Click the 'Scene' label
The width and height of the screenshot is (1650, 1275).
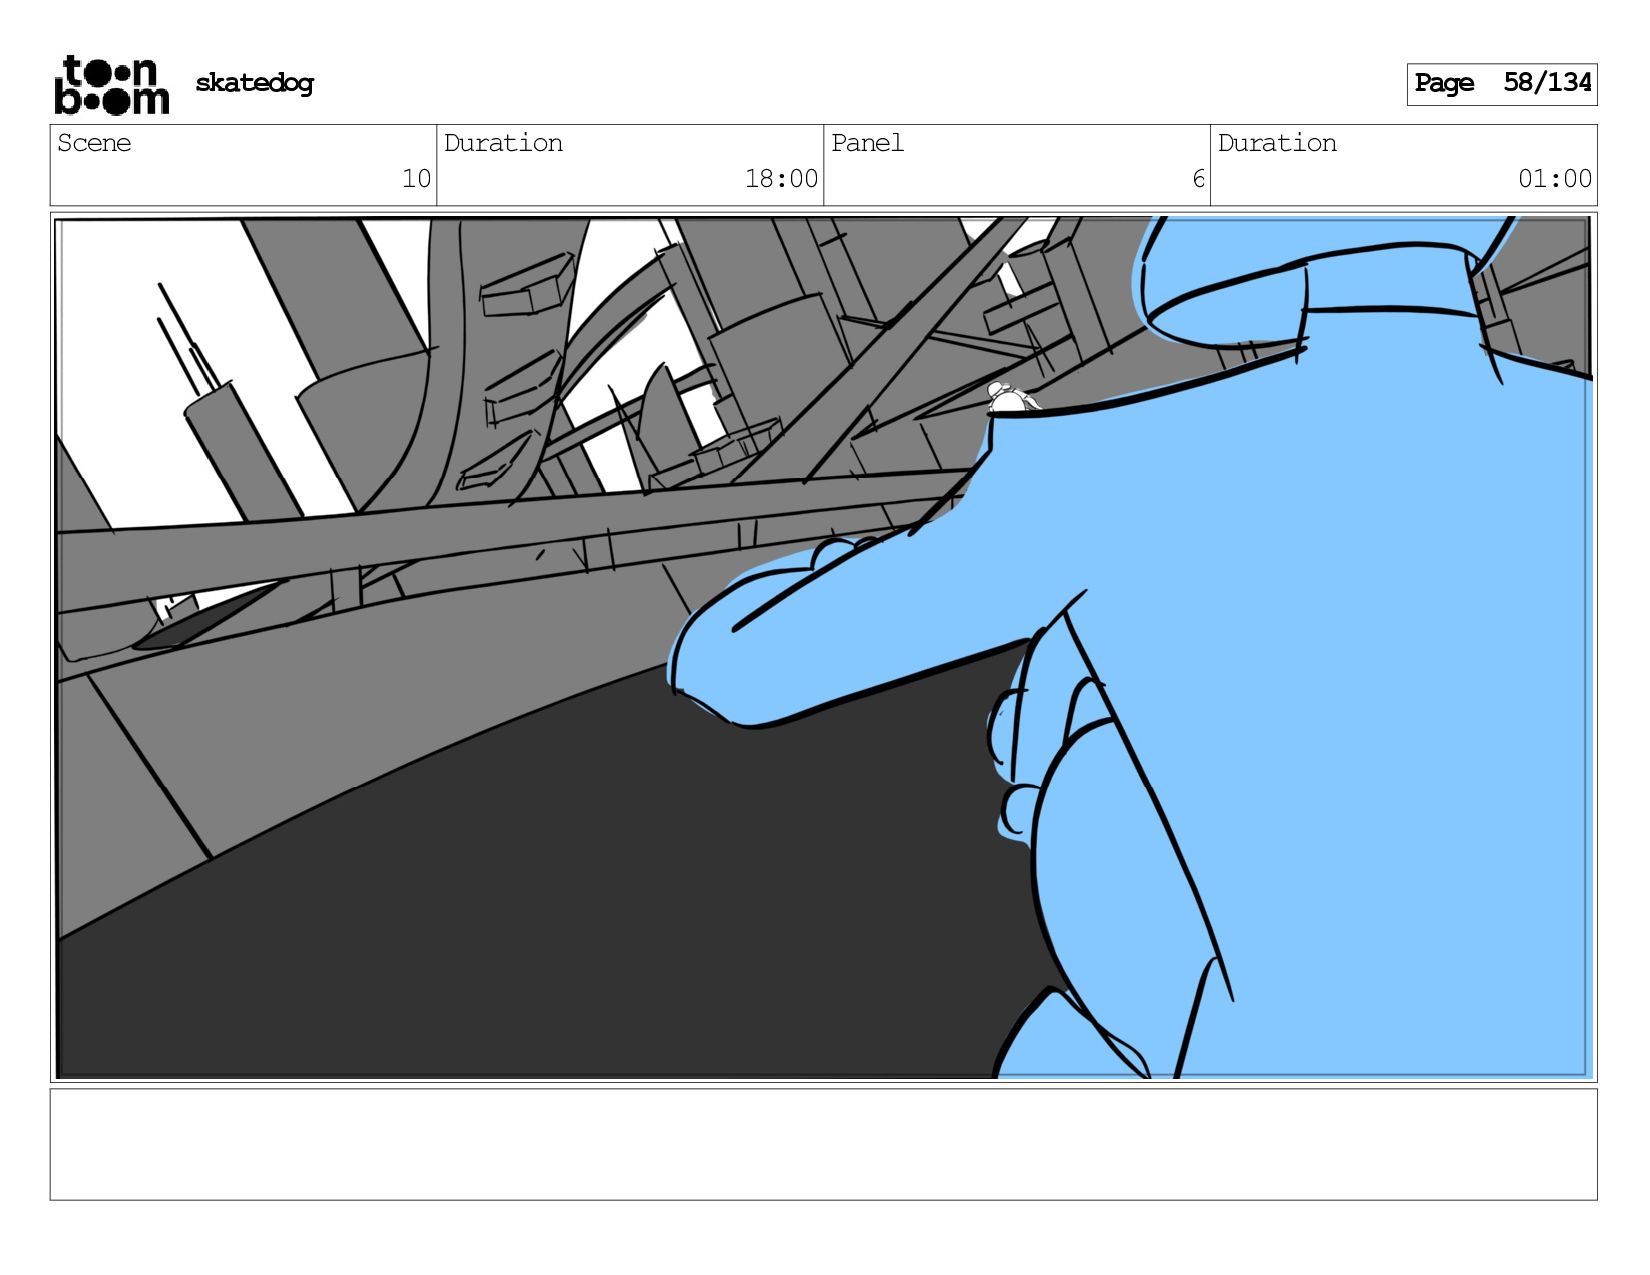(94, 143)
